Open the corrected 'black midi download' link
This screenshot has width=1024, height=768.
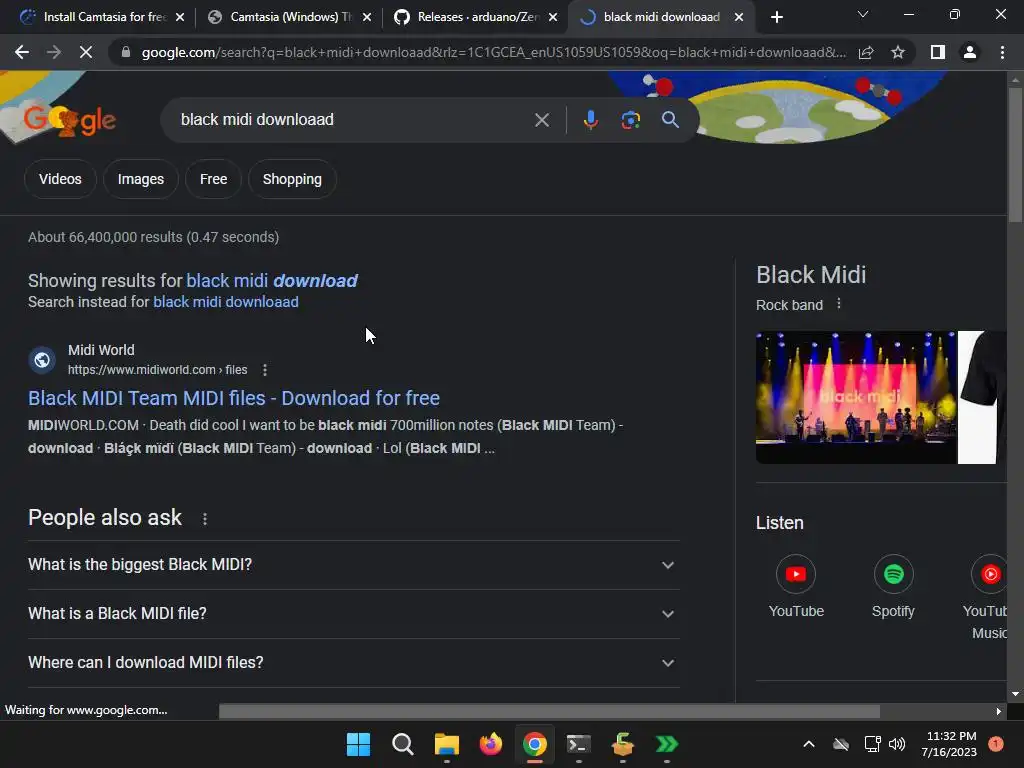coord(272,281)
